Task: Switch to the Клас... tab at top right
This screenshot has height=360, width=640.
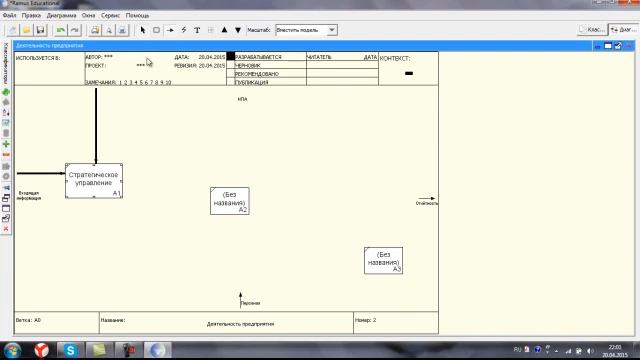Action: [592, 29]
